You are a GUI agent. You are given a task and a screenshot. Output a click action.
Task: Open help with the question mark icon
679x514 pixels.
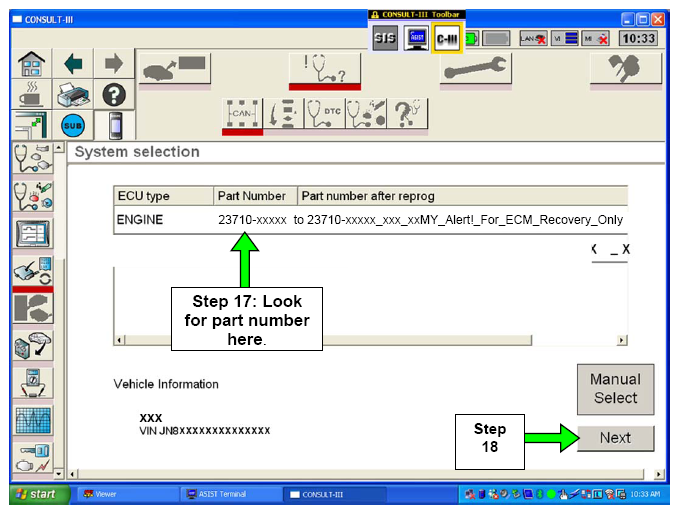click(113, 95)
